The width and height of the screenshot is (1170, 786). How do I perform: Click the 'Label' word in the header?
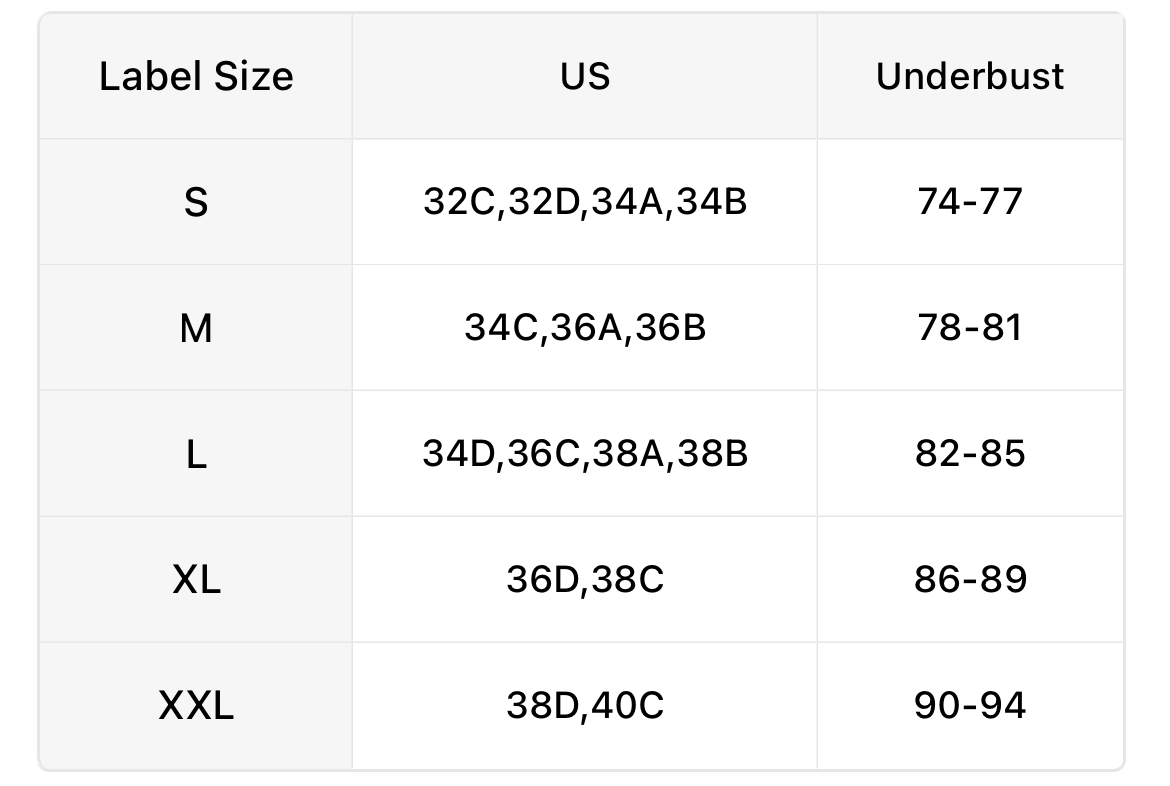click(x=147, y=77)
